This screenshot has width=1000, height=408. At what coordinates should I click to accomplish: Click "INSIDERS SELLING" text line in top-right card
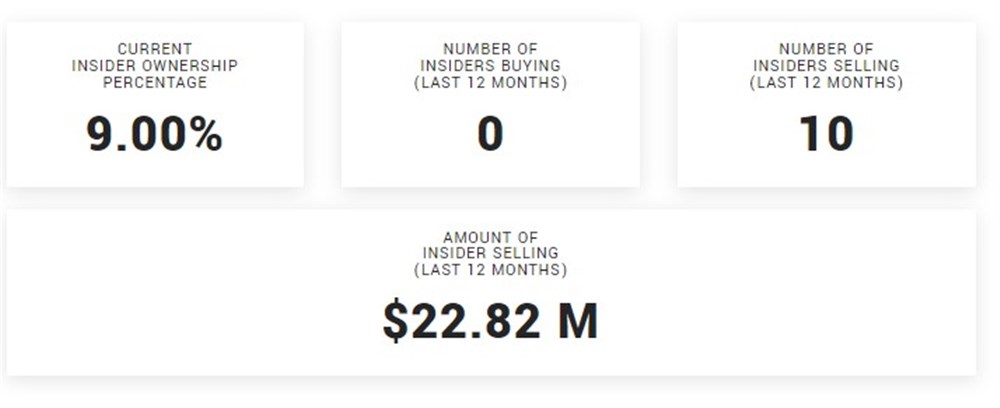[x=826, y=66]
